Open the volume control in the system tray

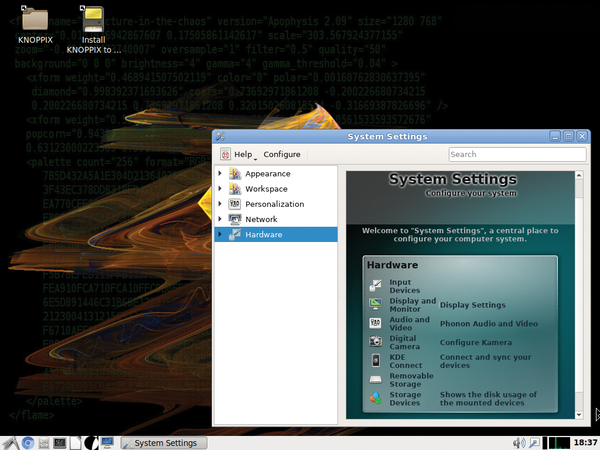coord(519,443)
